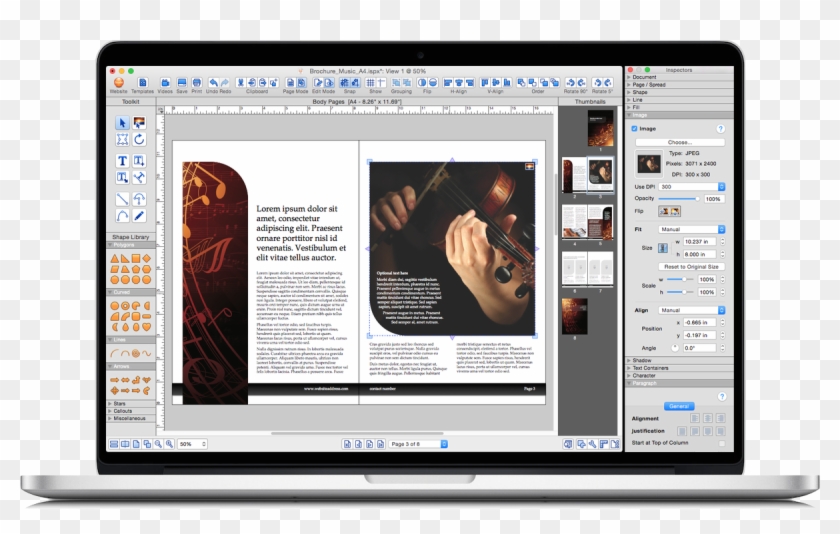Screen dimensions: 840x534
Task: Click the Videos toolbar icon
Action: 166,82
